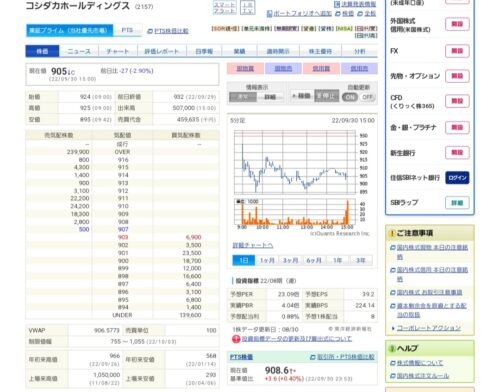Click the 全板 popup icon link
Screen dimensions: 500x392
coord(360,14)
